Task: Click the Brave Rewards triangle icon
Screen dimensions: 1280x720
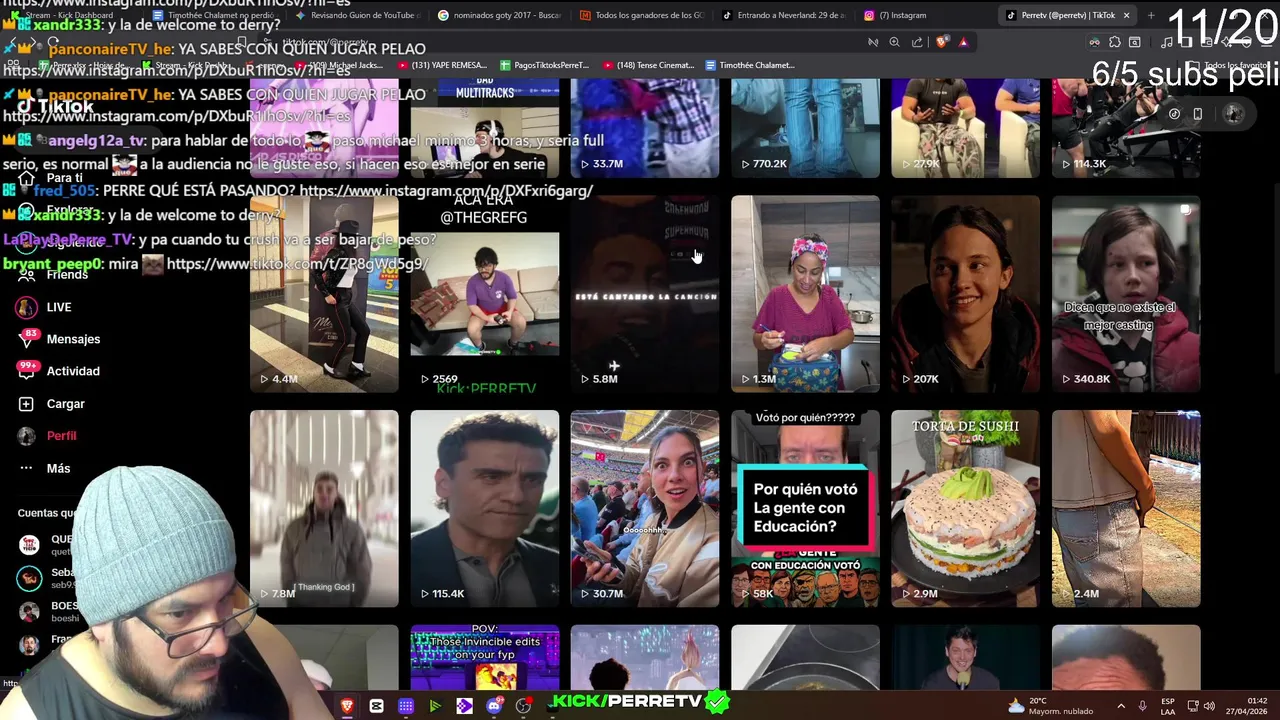Action: pyautogui.click(x=963, y=42)
